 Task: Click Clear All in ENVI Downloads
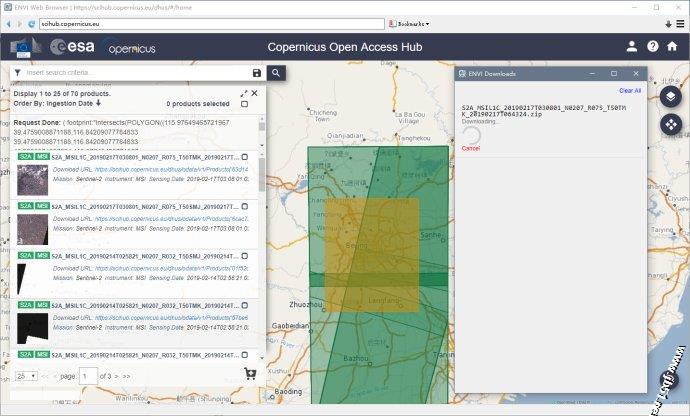point(629,91)
